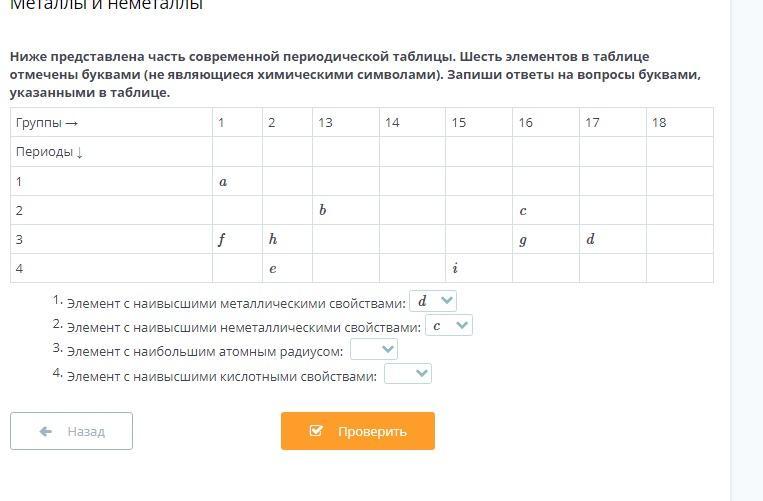Click the Назад button
This screenshot has height=501, width=763.
(72, 431)
